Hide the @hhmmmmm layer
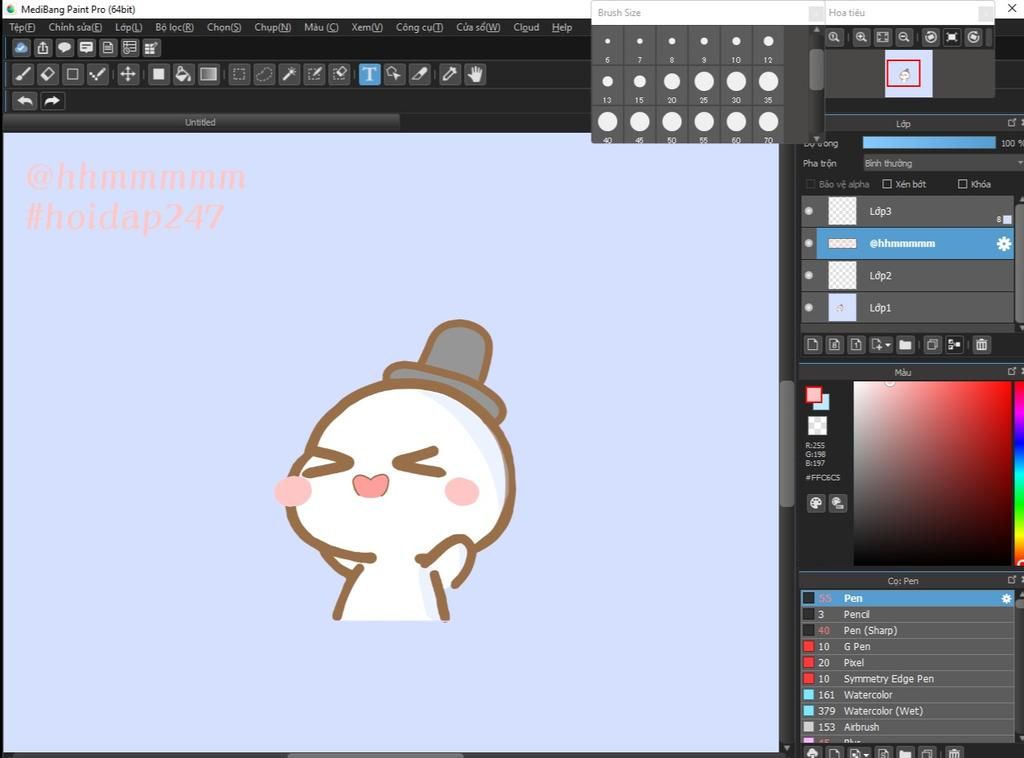 click(x=809, y=244)
